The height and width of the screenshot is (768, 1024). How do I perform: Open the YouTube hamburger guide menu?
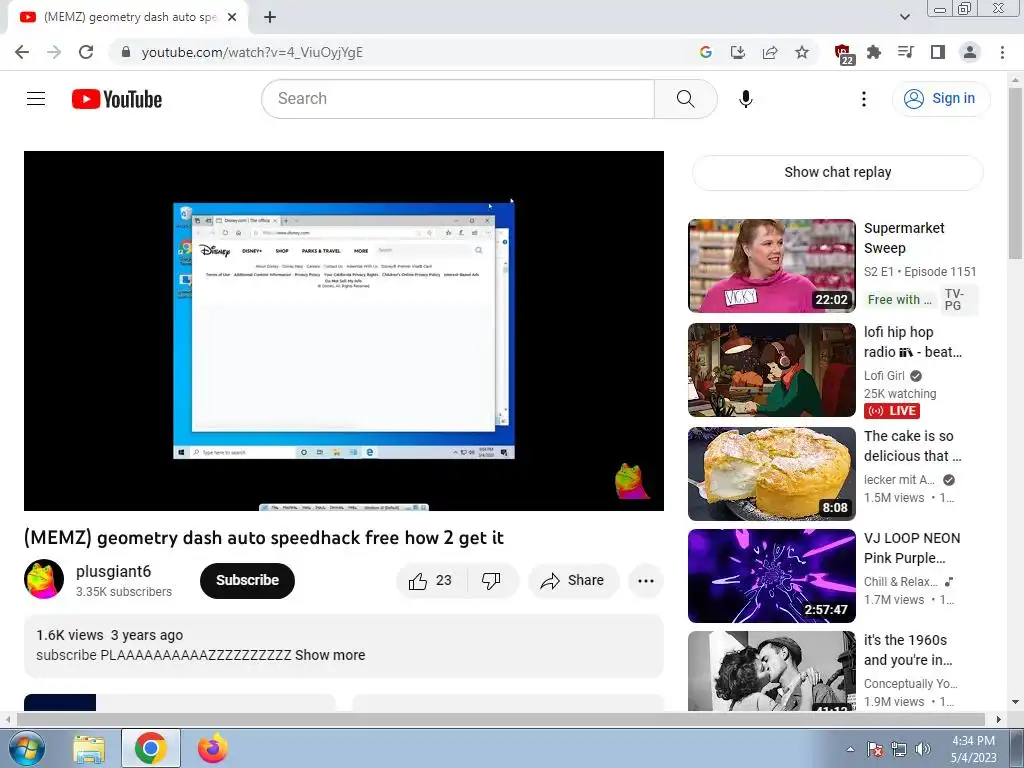tap(36, 99)
